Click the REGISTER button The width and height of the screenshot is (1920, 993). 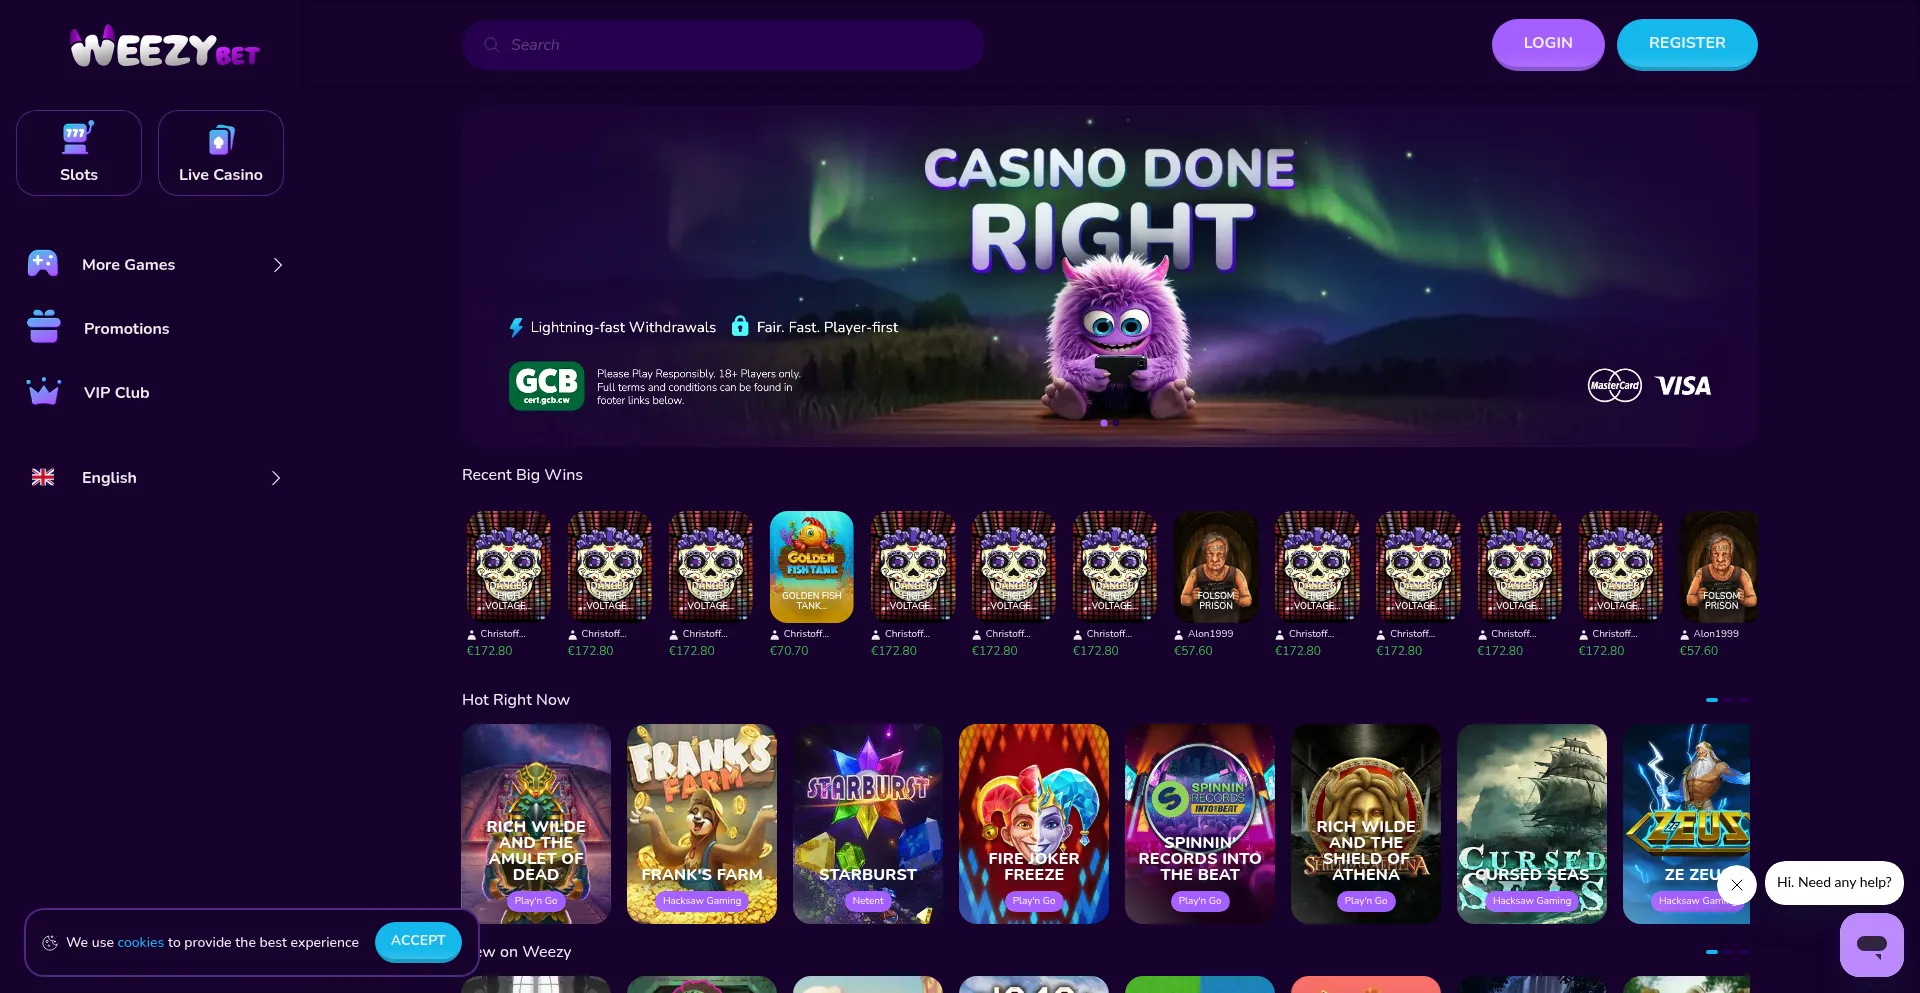coord(1687,44)
